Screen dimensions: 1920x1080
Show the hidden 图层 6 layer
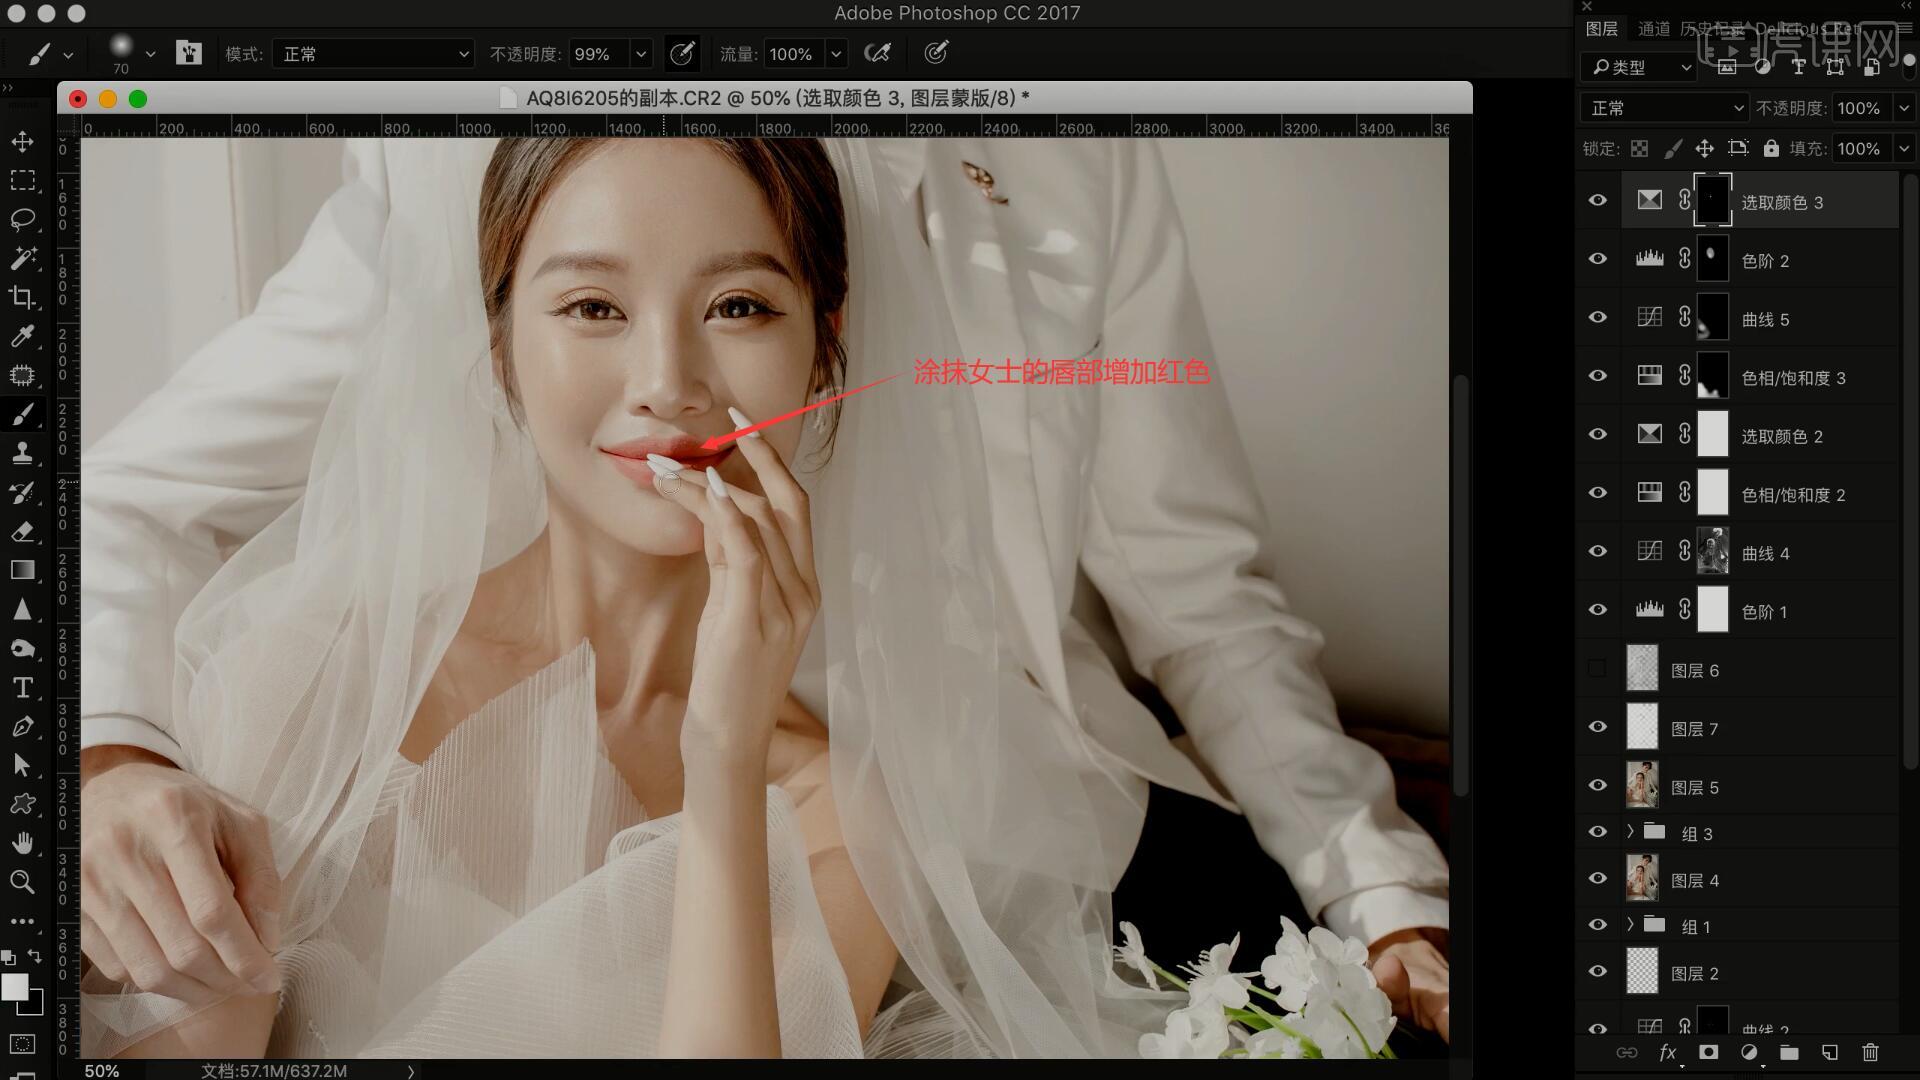(1597, 669)
